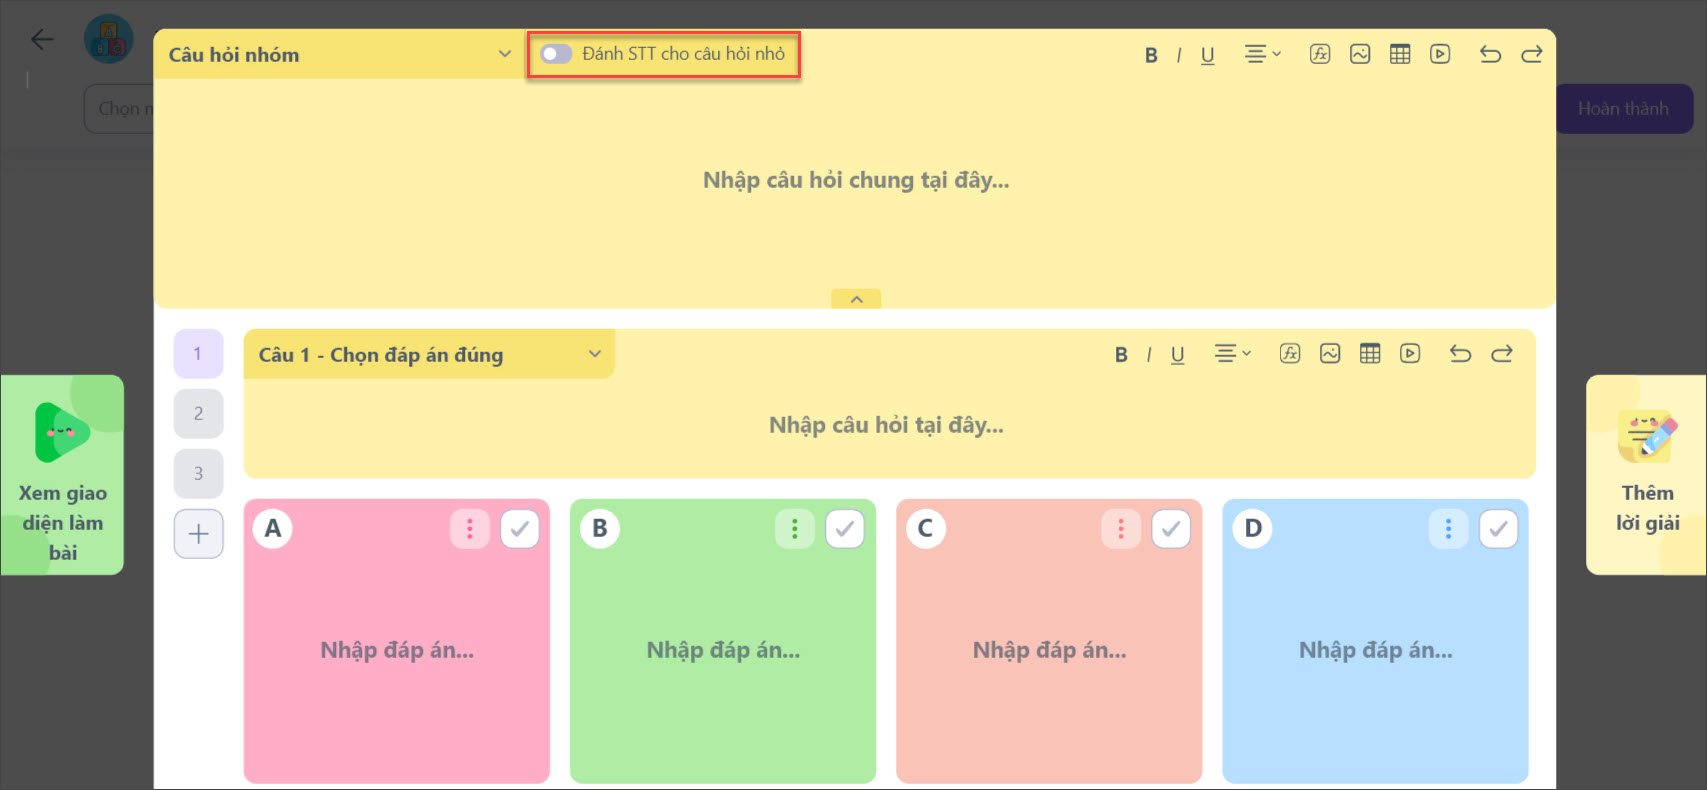Insert formula in group question toolbar
The height and width of the screenshot is (790, 1707).
[1320, 54]
